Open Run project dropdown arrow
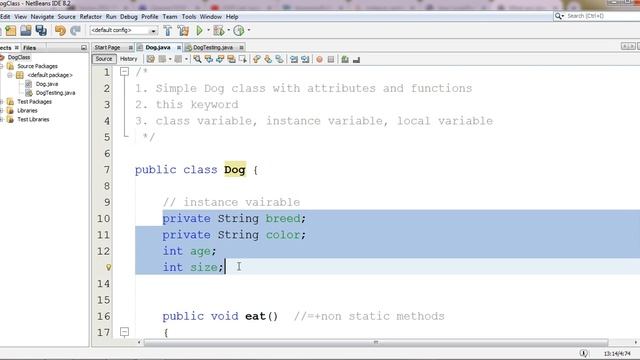640x360 pixels. (208, 30)
